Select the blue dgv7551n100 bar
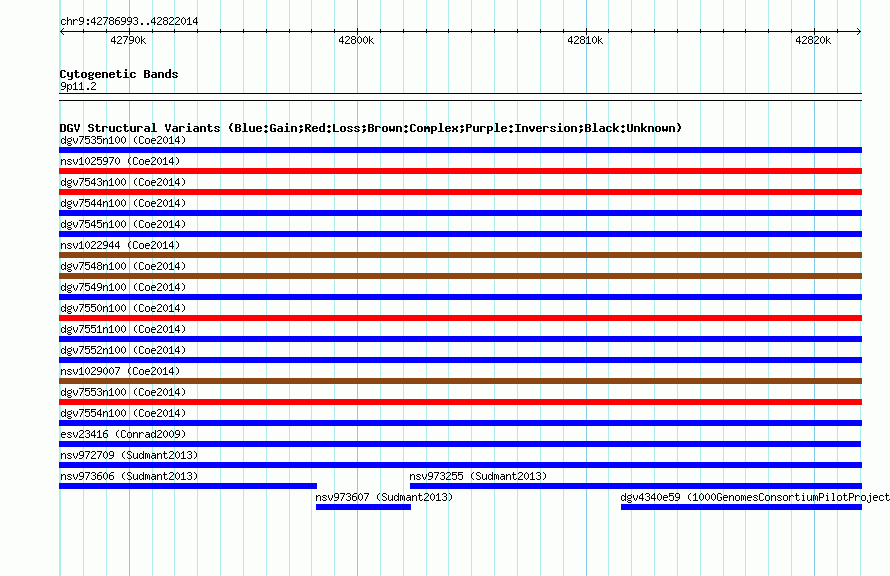The width and height of the screenshot is (890, 576). pyautogui.click(x=460, y=339)
